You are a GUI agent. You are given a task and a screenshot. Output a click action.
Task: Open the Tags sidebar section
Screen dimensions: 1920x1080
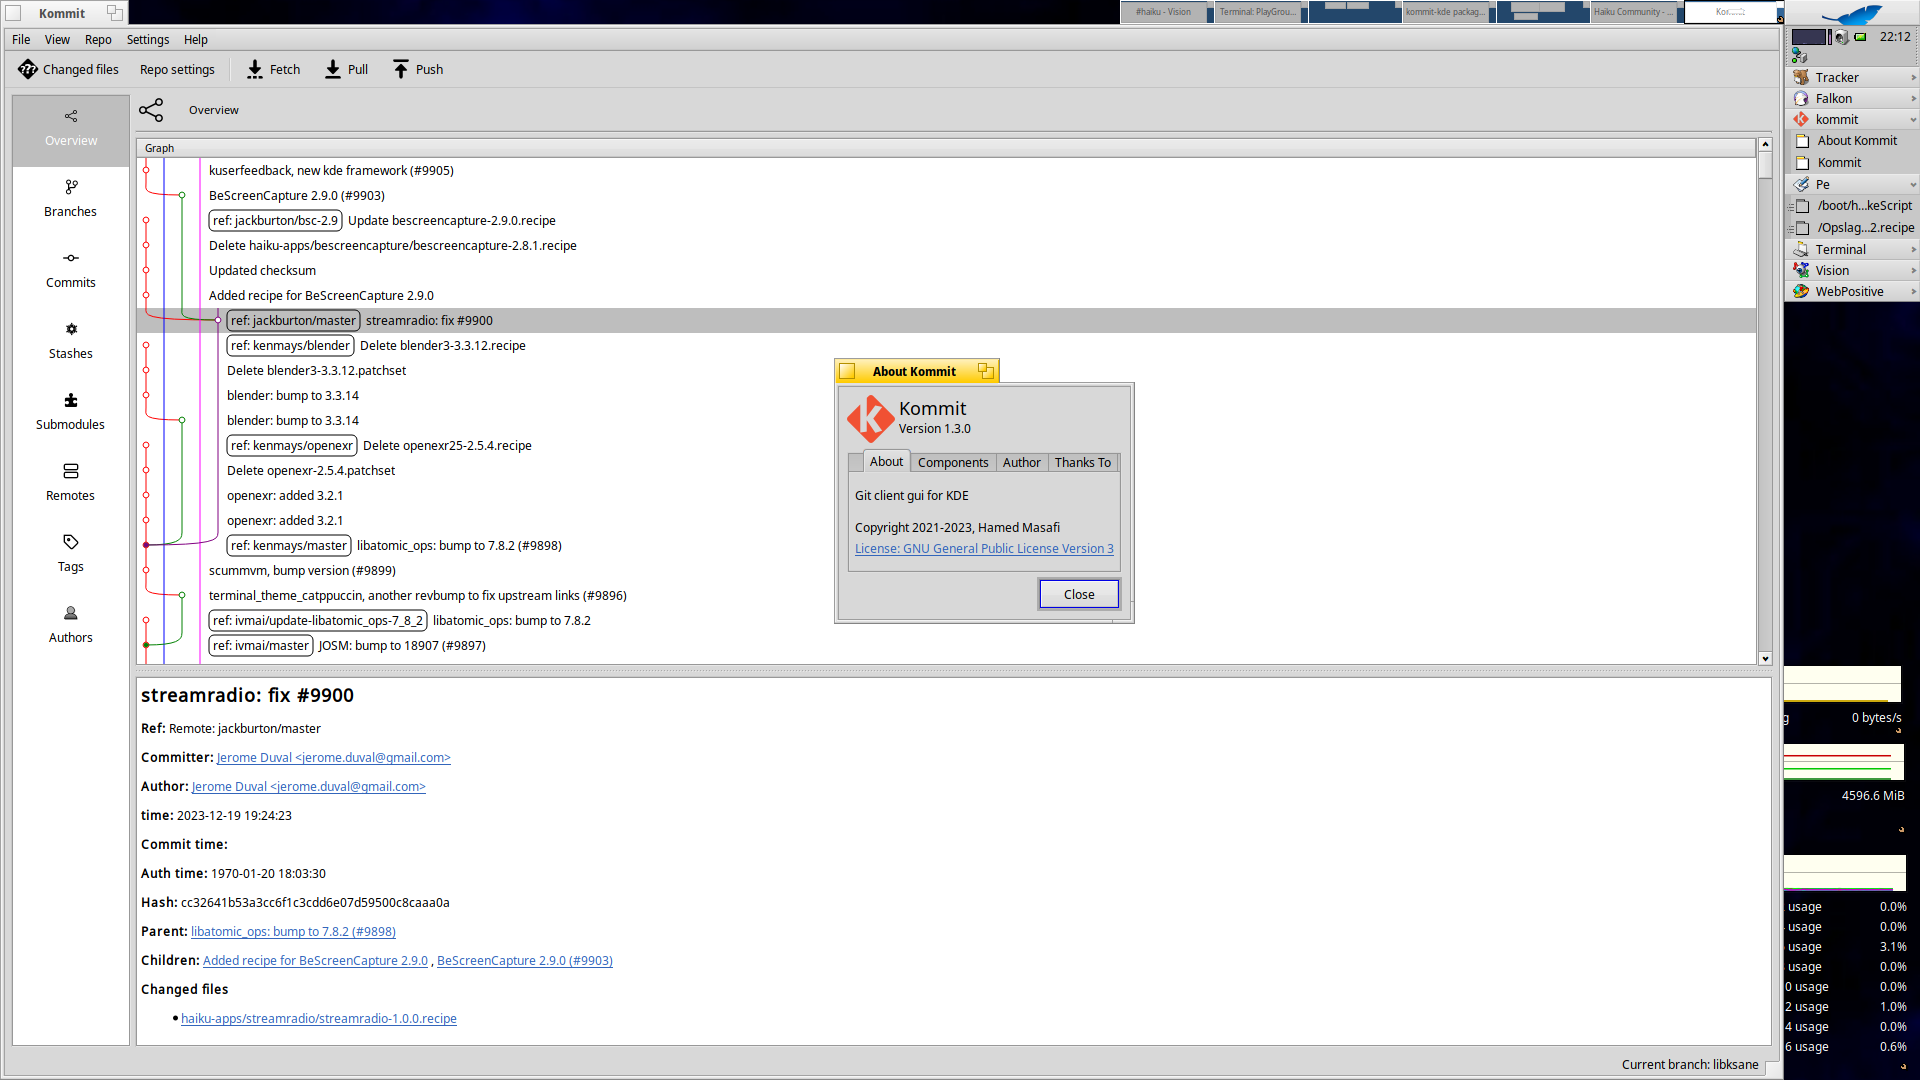click(71, 554)
